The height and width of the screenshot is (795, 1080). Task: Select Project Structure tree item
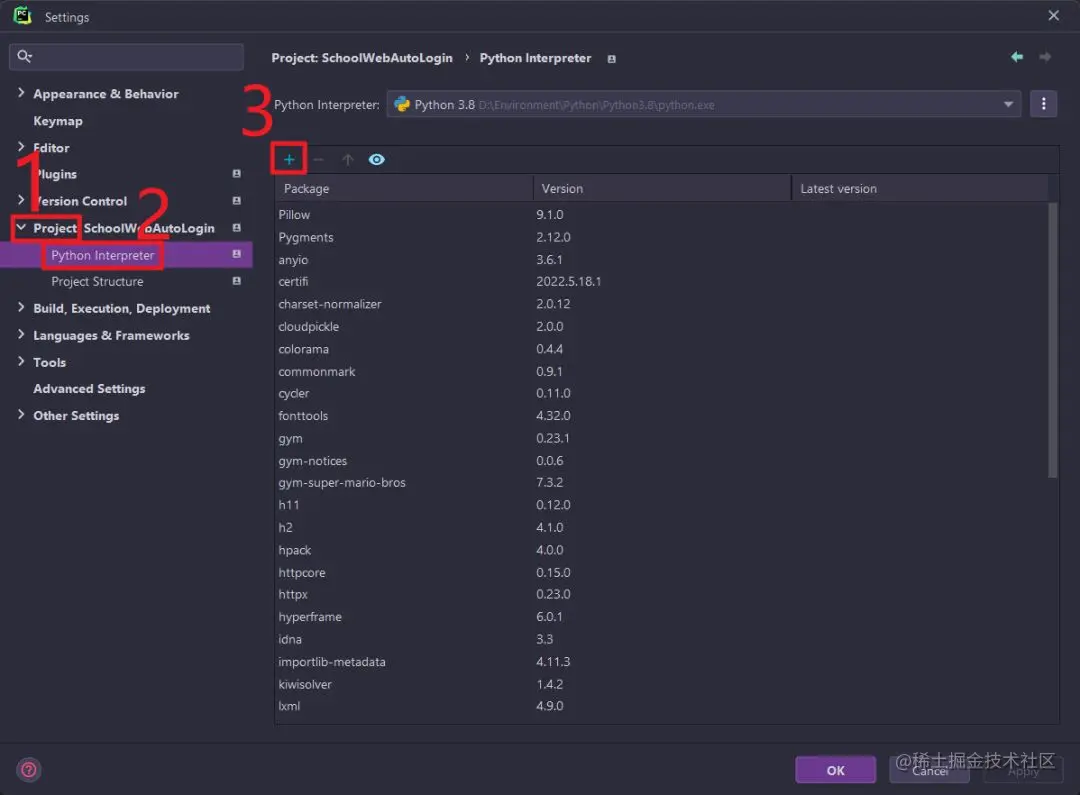click(x=97, y=282)
